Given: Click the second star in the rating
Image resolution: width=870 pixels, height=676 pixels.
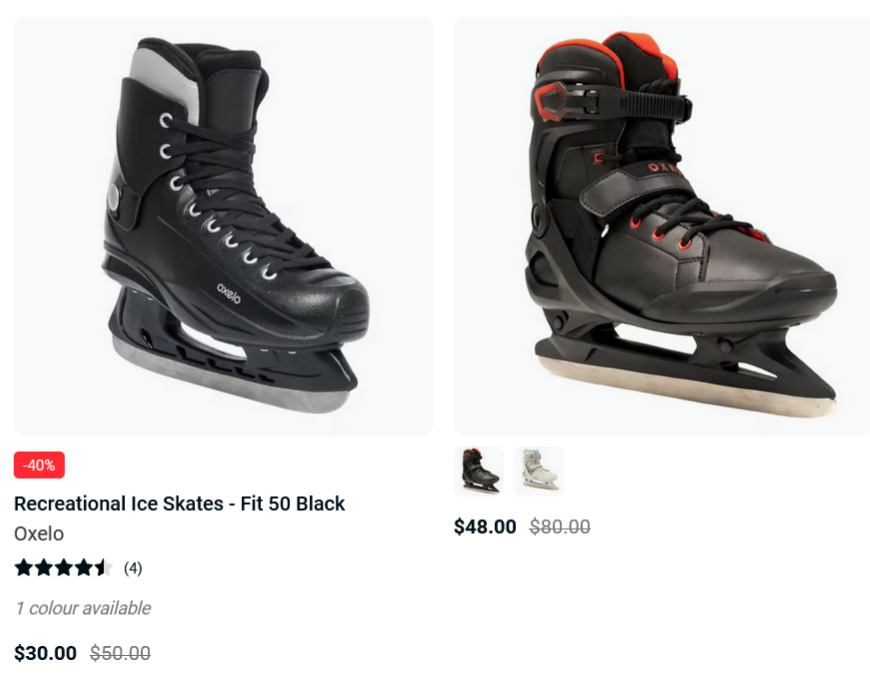Looking at the screenshot, I should (x=44, y=568).
